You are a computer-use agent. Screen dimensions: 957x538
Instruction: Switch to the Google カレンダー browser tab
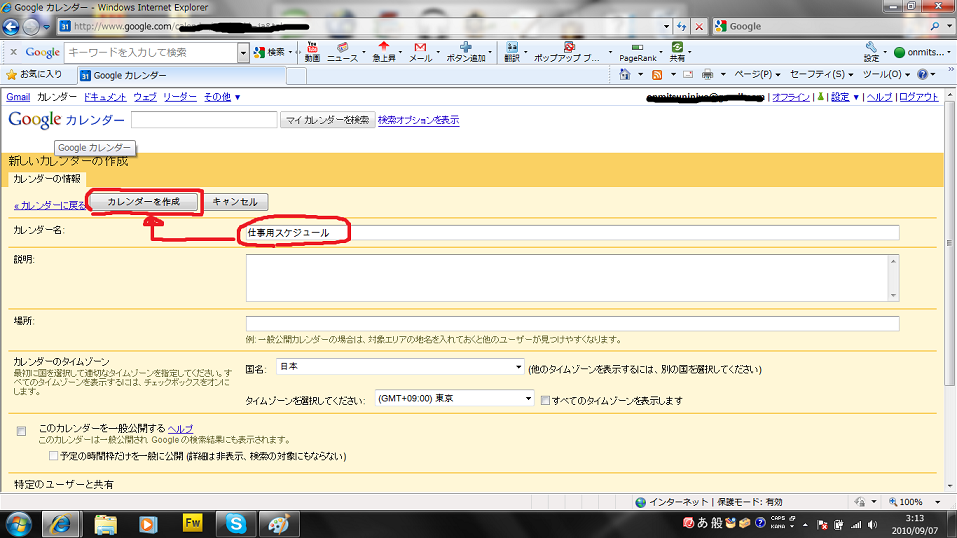[x=181, y=75]
